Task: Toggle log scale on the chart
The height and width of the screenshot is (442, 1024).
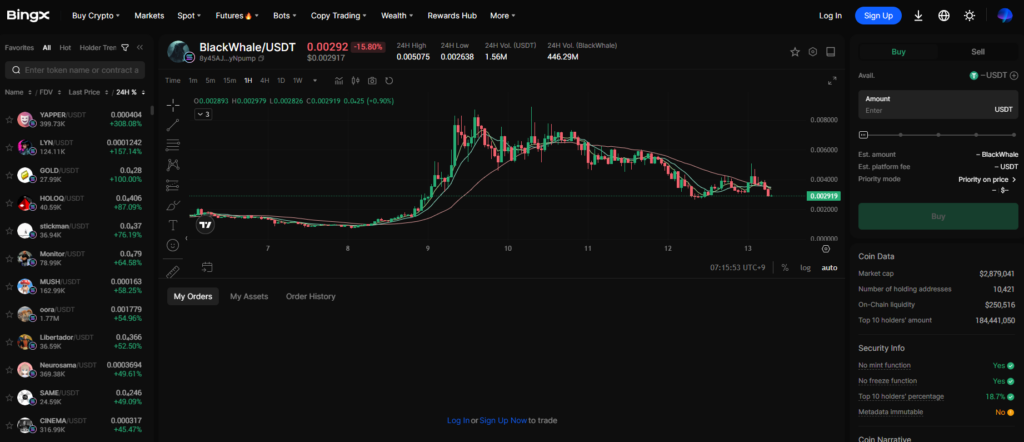Action: pyautogui.click(x=806, y=267)
